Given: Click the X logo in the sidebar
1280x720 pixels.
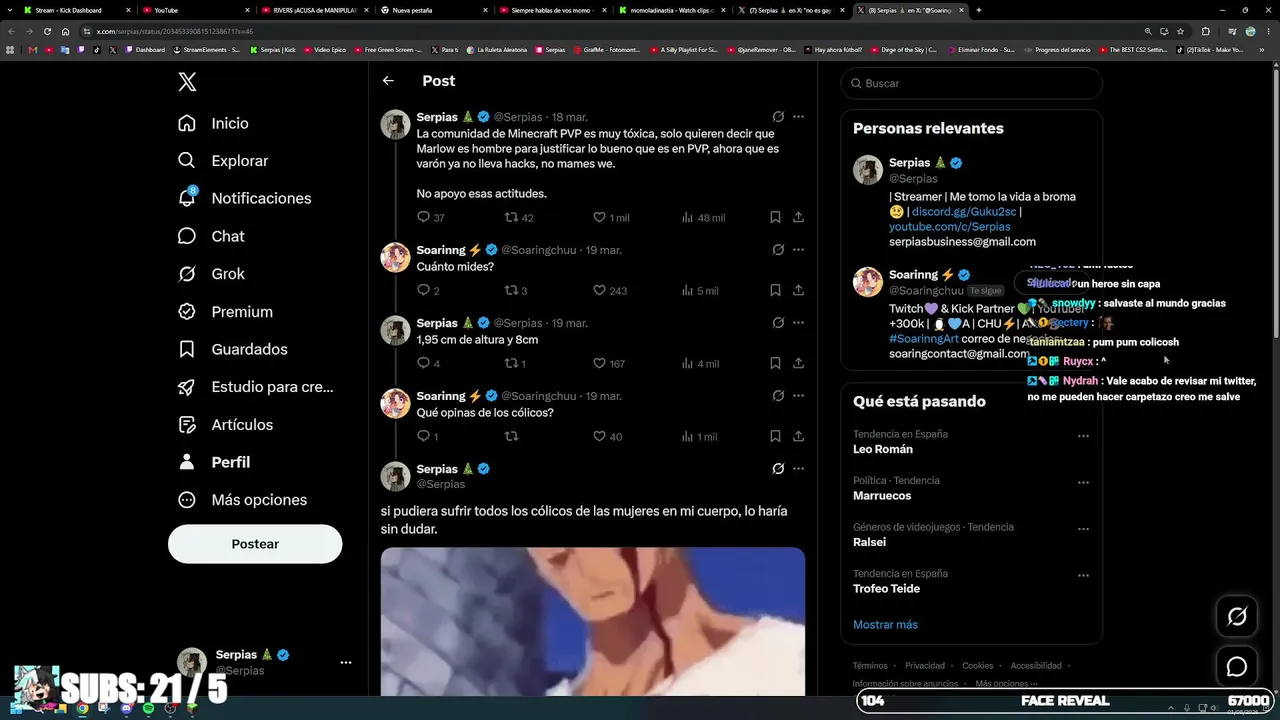Looking at the screenshot, I should pyautogui.click(x=187, y=82).
